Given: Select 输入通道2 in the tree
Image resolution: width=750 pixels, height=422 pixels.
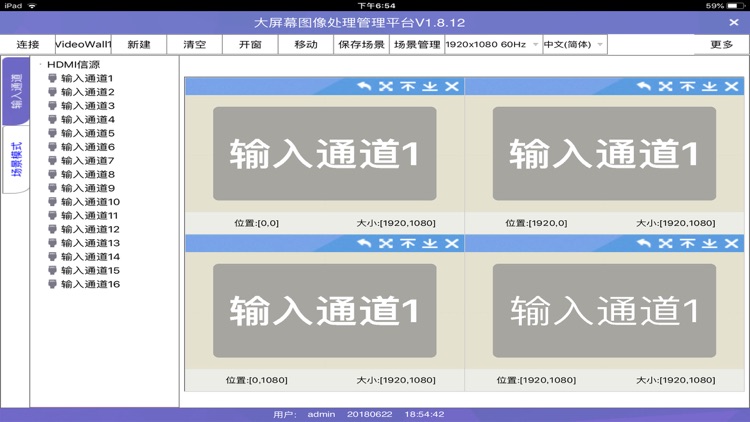Looking at the screenshot, I should click(x=88, y=92).
